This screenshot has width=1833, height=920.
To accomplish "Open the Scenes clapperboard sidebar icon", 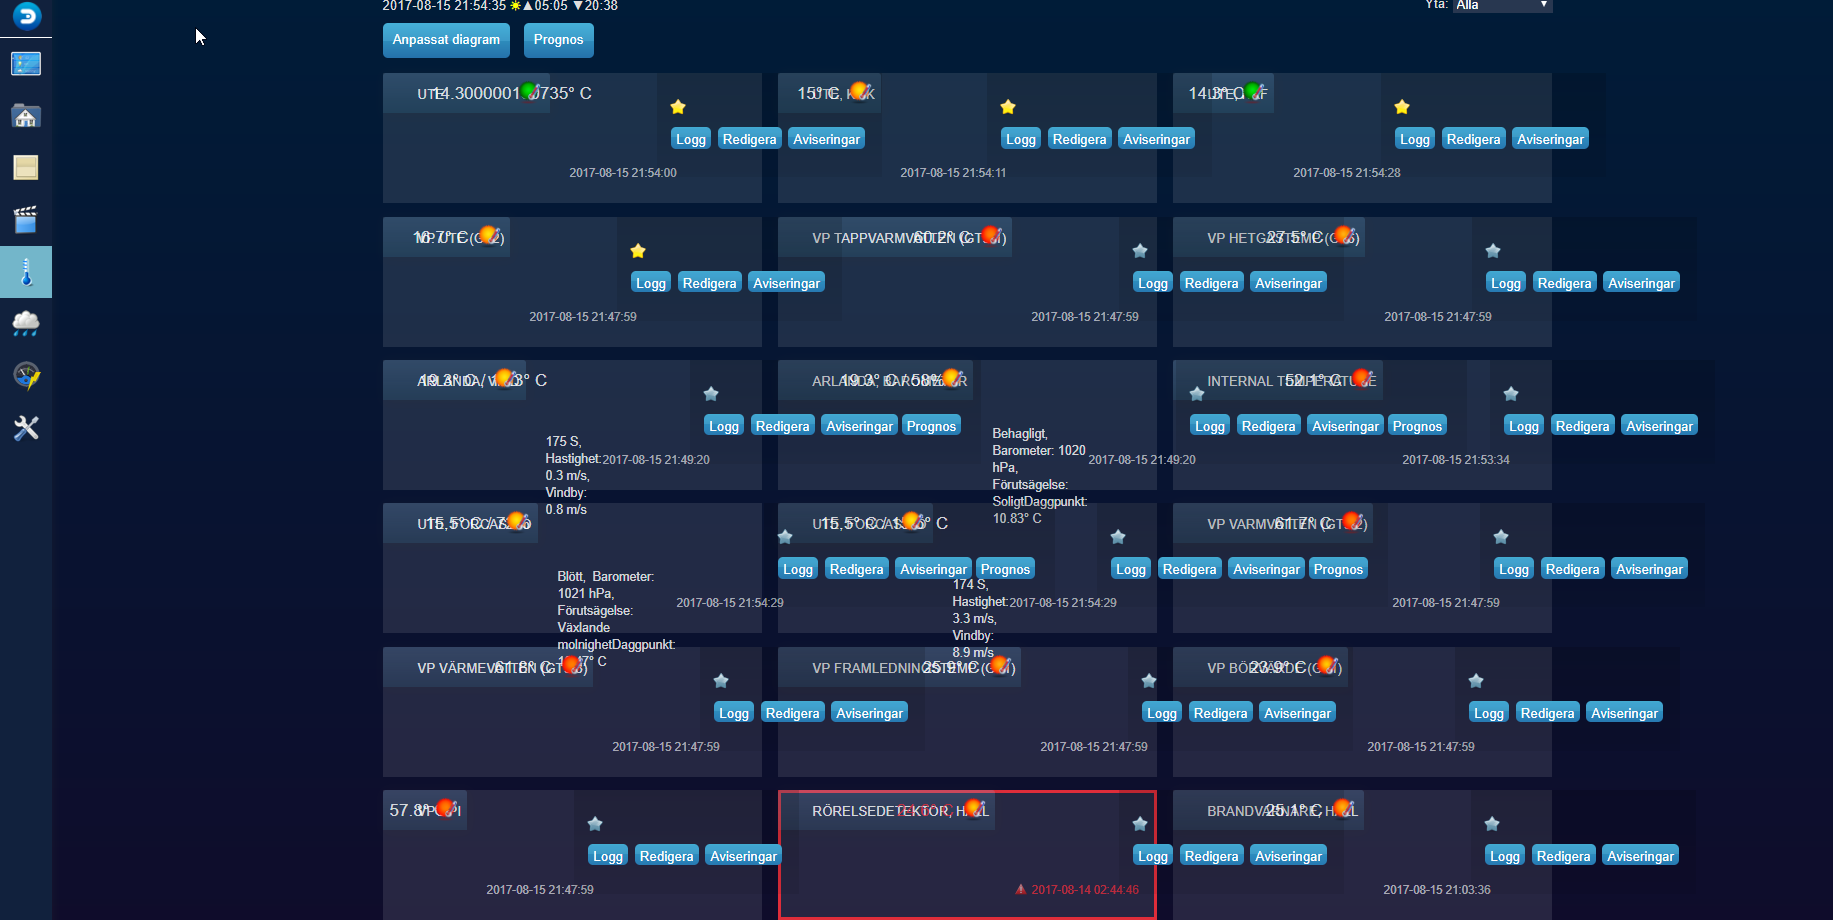I will (26, 220).
